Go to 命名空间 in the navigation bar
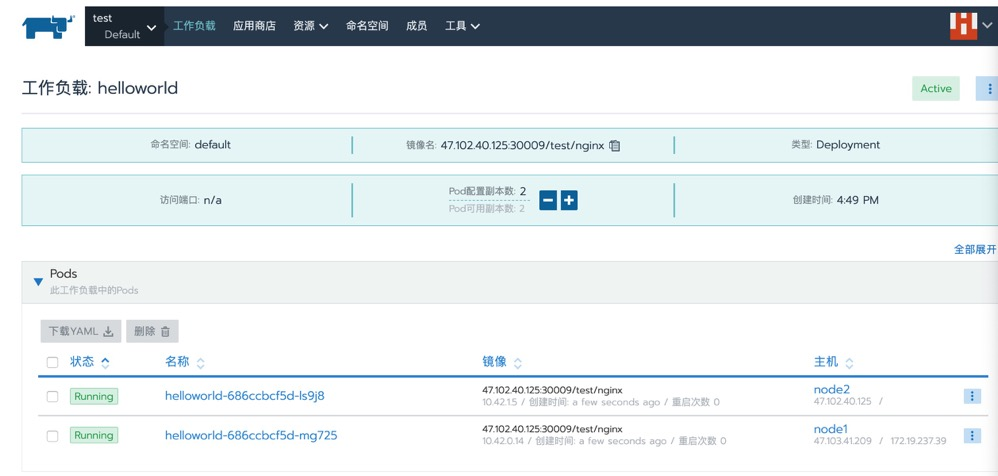Screen dimensions: 998x476 pyautogui.click(x=367, y=26)
